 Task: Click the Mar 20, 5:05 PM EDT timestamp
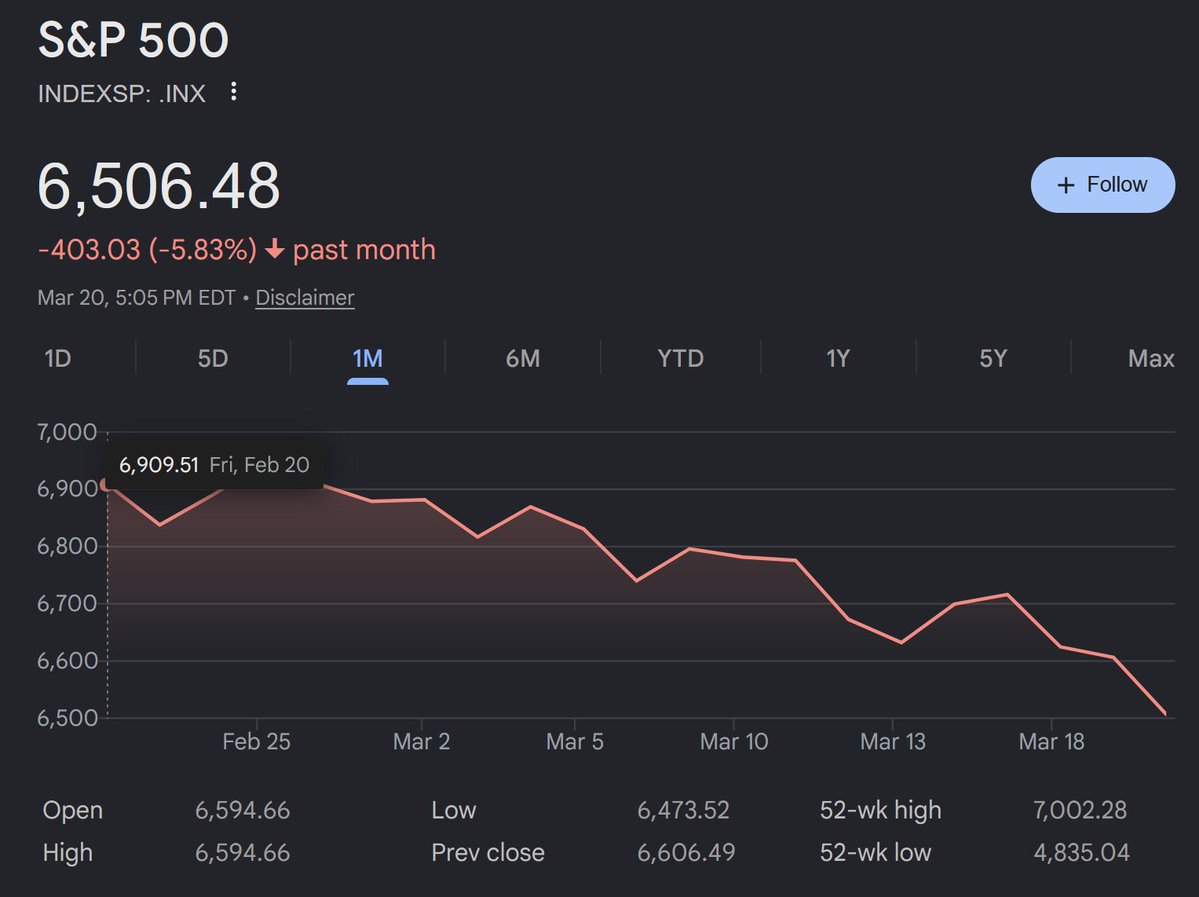point(136,297)
